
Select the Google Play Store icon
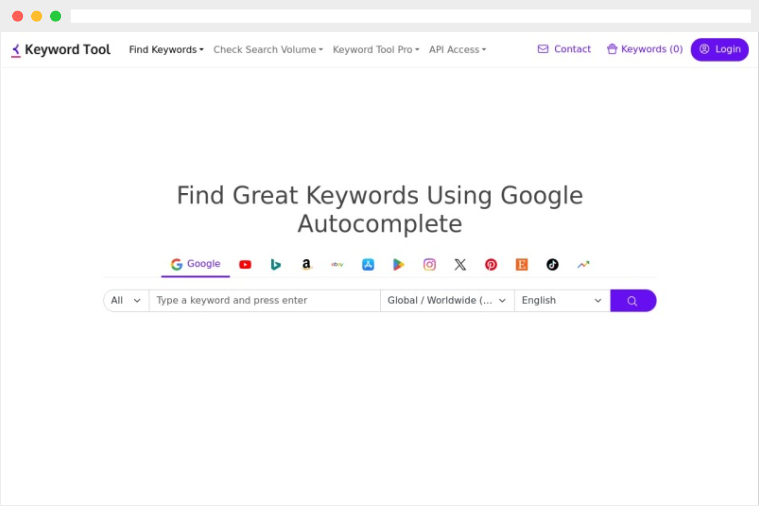(398, 264)
